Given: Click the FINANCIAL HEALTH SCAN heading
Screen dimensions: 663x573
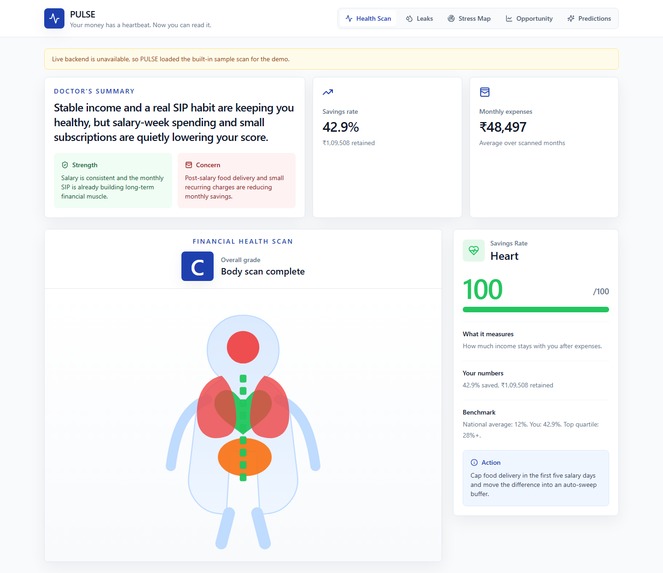Looking at the screenshot, I should click(x=243, y=241).
